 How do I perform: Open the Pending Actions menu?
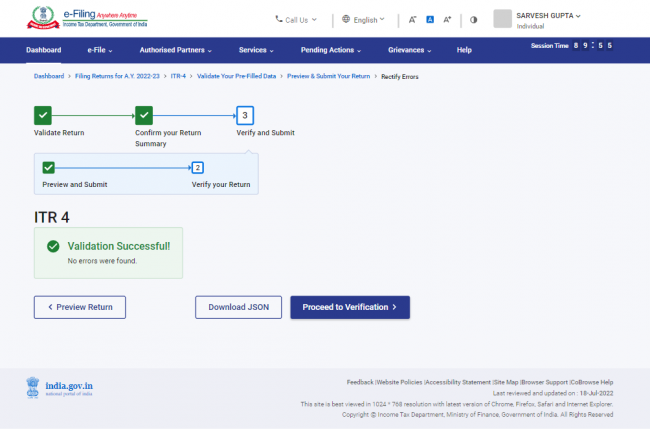point(329,50)
